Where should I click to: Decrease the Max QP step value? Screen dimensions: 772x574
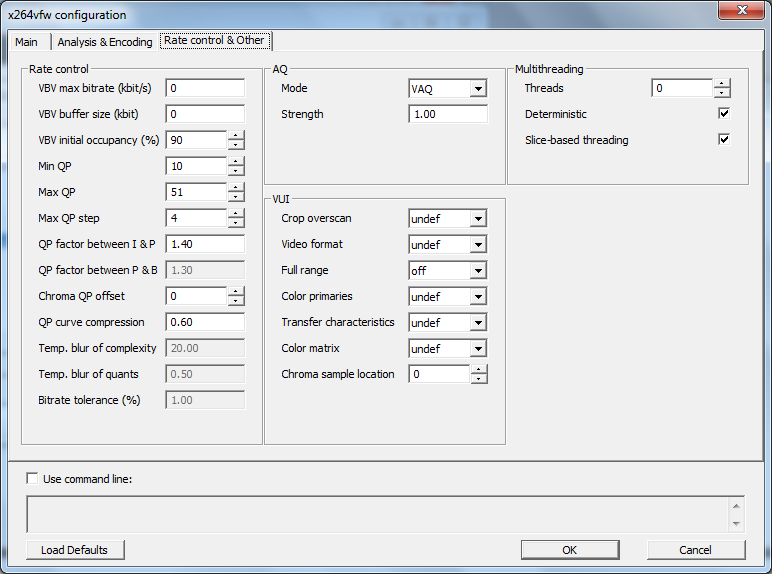pyautogui.click(x=236, y=223)
